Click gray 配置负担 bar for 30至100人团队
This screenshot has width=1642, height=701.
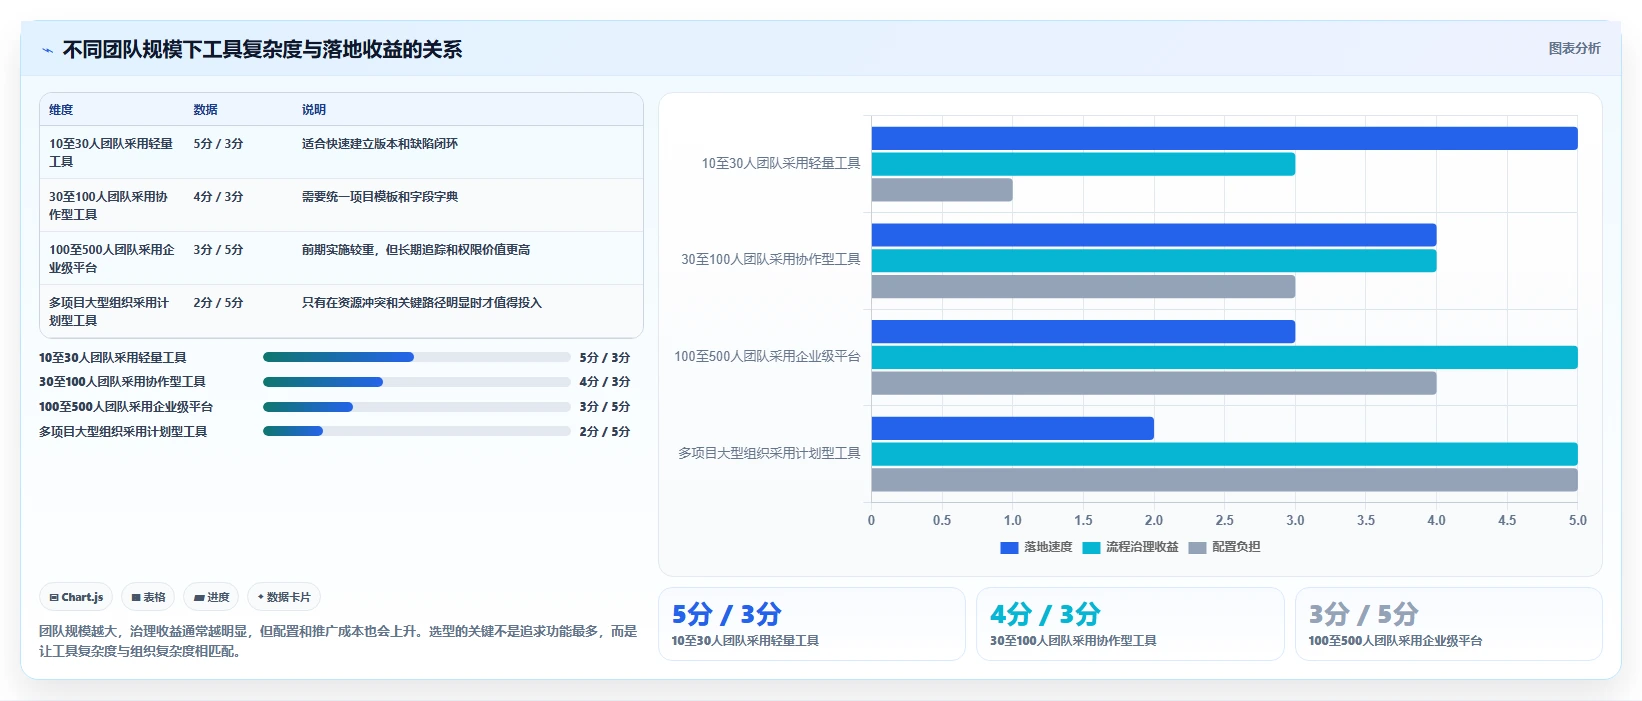(x=1083, y=287)
